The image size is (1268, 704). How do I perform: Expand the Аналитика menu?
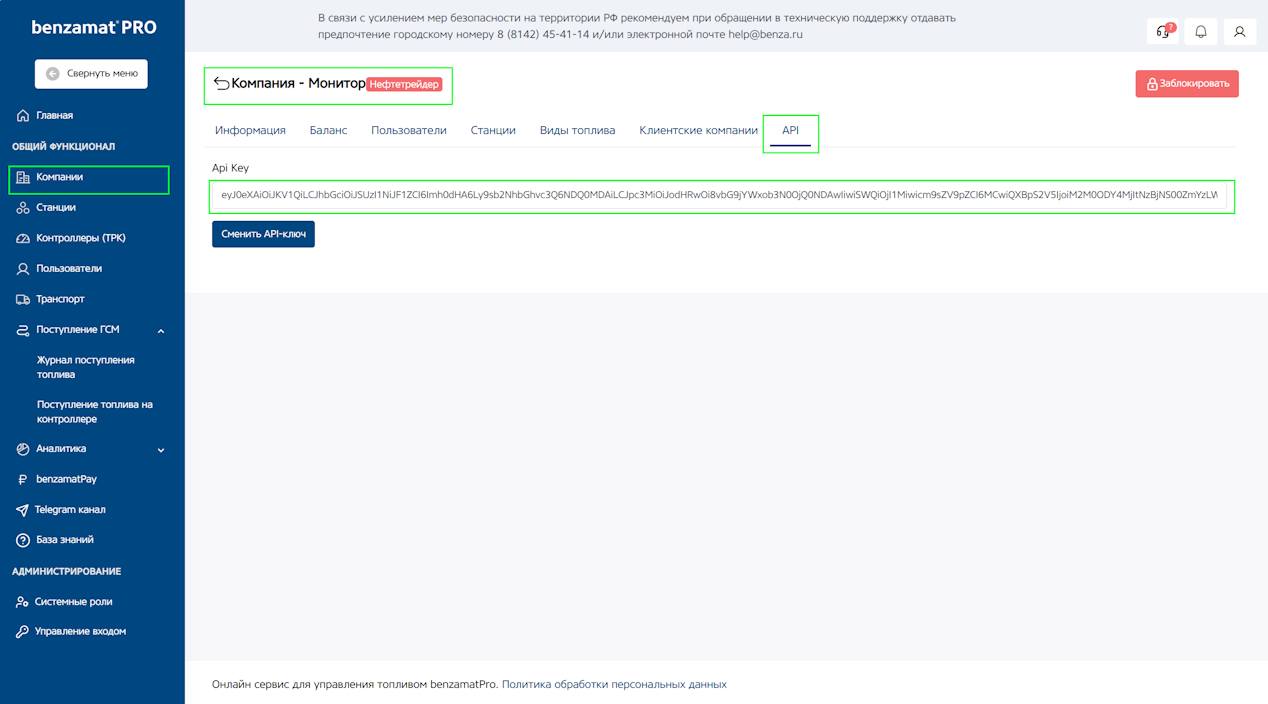tap(160, 450)
